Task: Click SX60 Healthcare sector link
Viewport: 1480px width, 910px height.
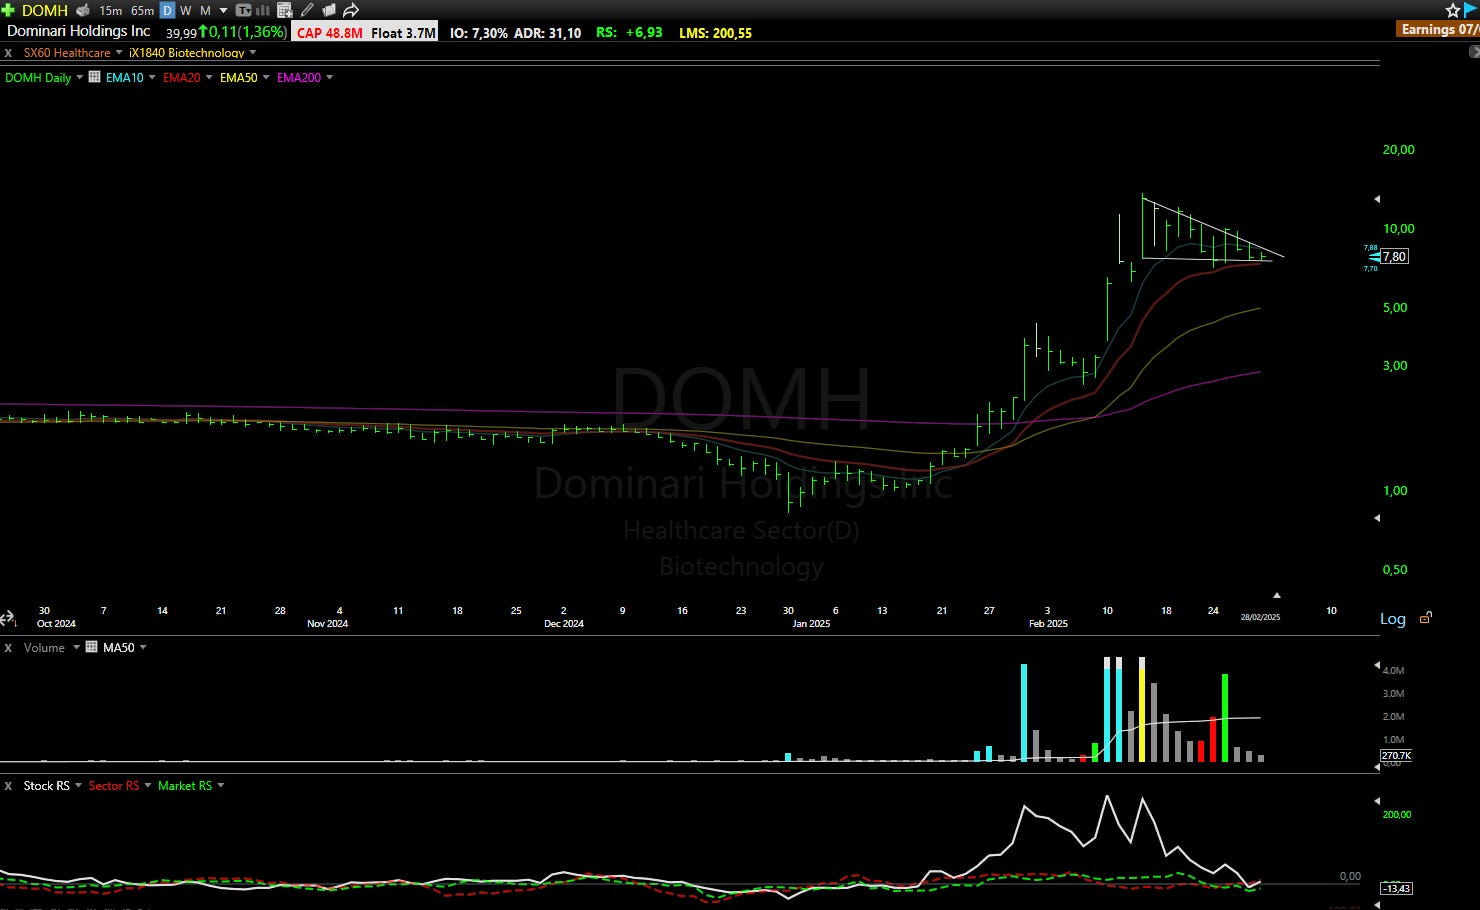Action: (67, 53)
